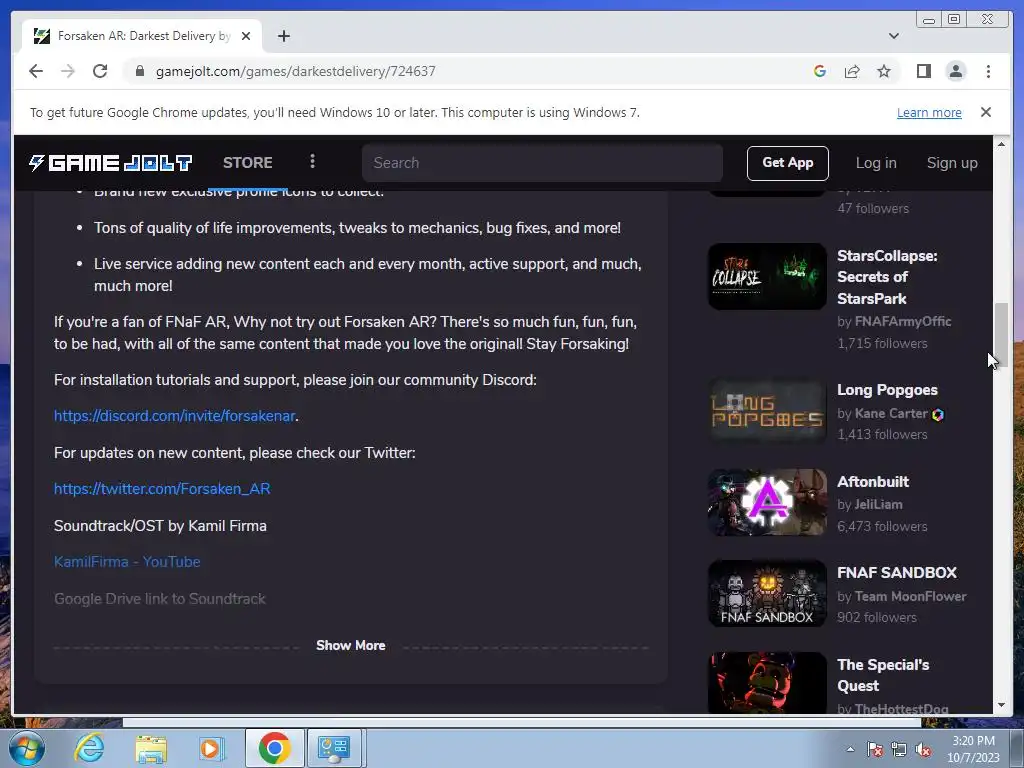
Task: Click the '1,715 followers' text
Action: [x=882, y=343]
